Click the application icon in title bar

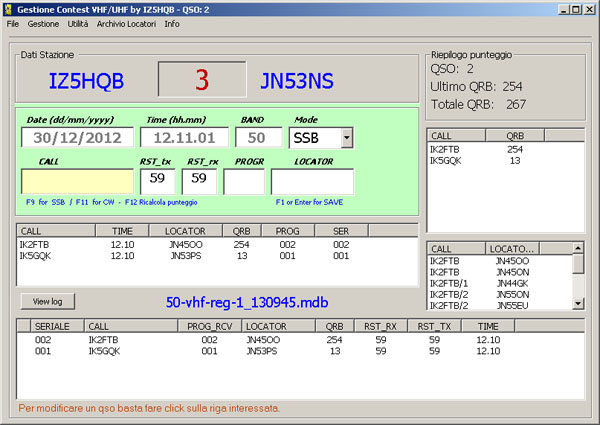coord(10,7)
